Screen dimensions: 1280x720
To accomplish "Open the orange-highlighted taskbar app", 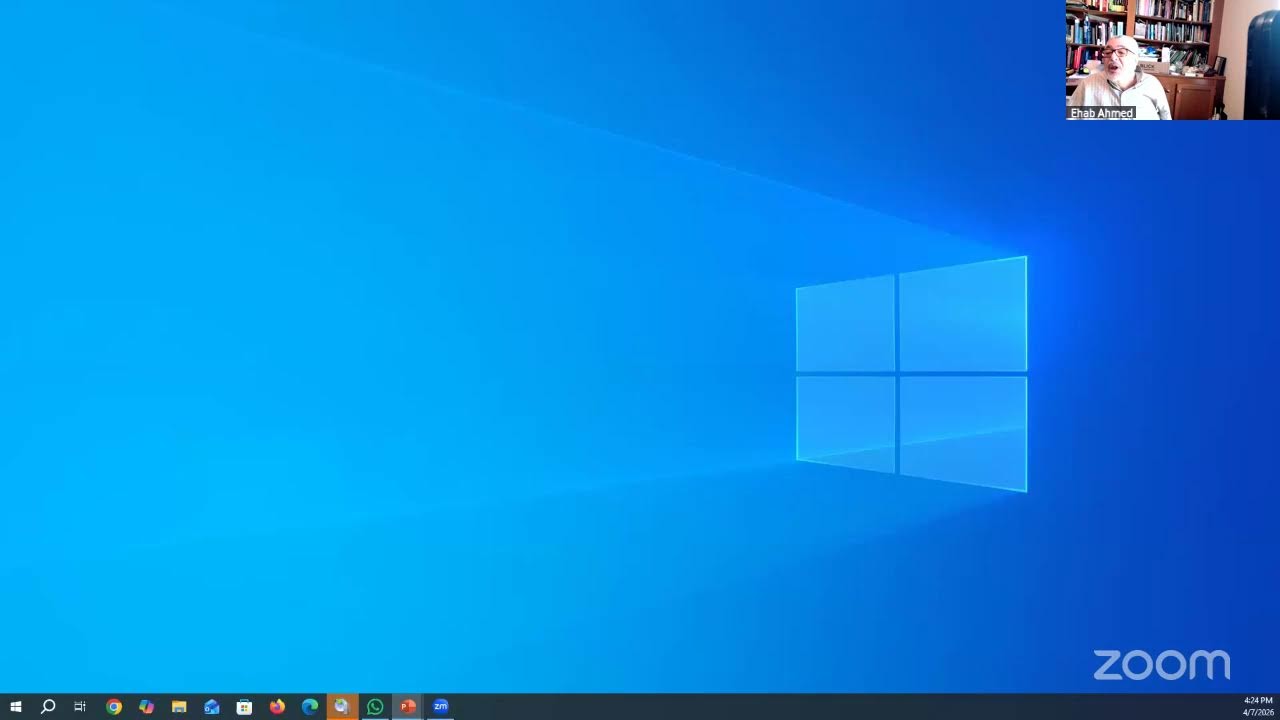I will tap(342, 707).
